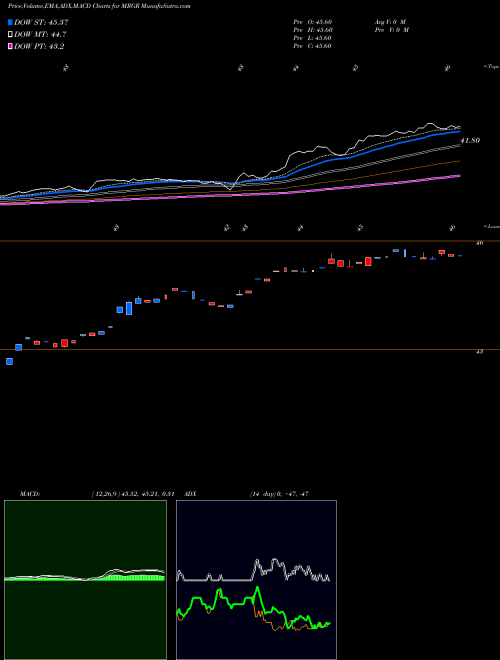Select the DOW PT: 43.2 label
This screenshot has height=660, width=500.
coord(39,46)
